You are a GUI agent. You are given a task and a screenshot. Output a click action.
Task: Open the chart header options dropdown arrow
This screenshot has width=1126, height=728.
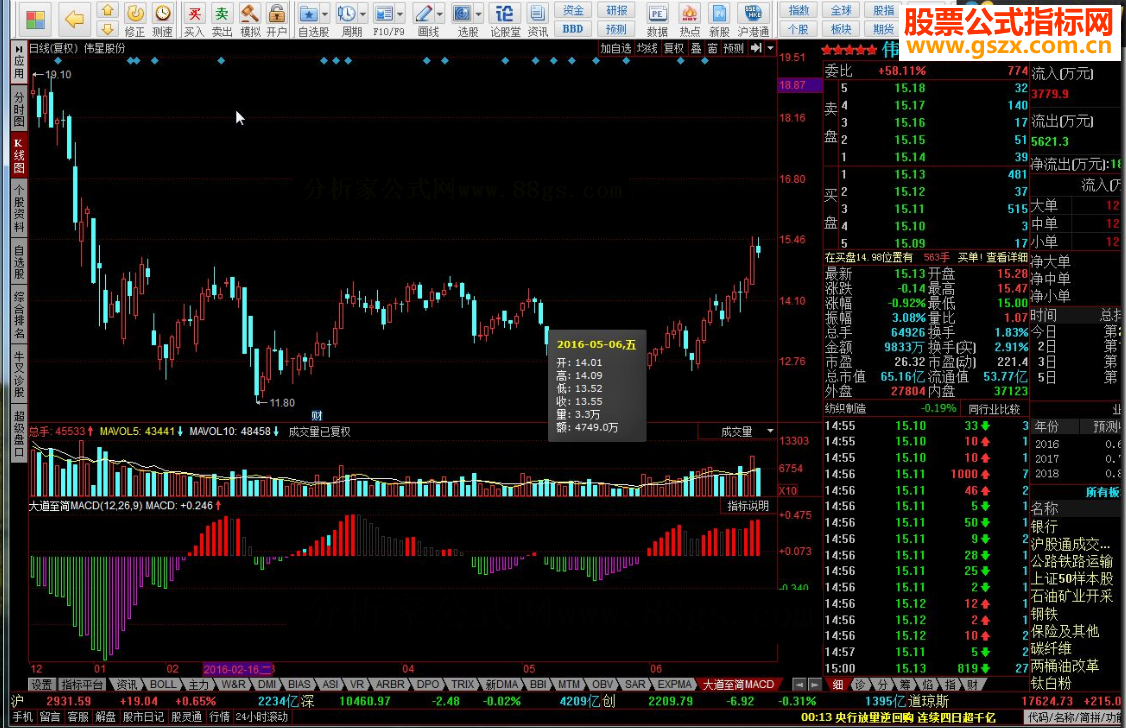point(771,48)
